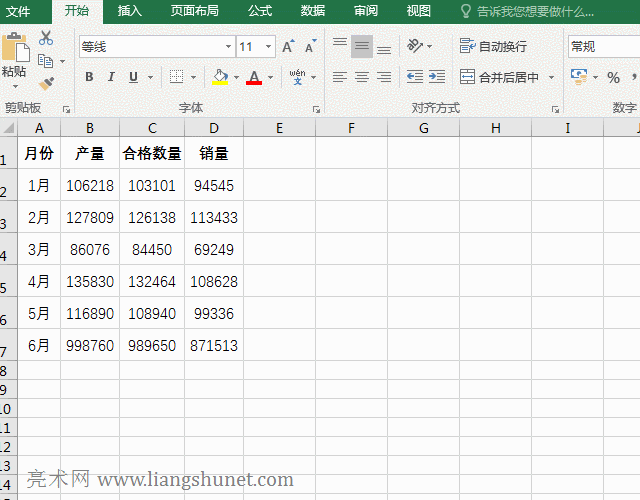
Task: Click cell containing 989650
Action: 152,345
